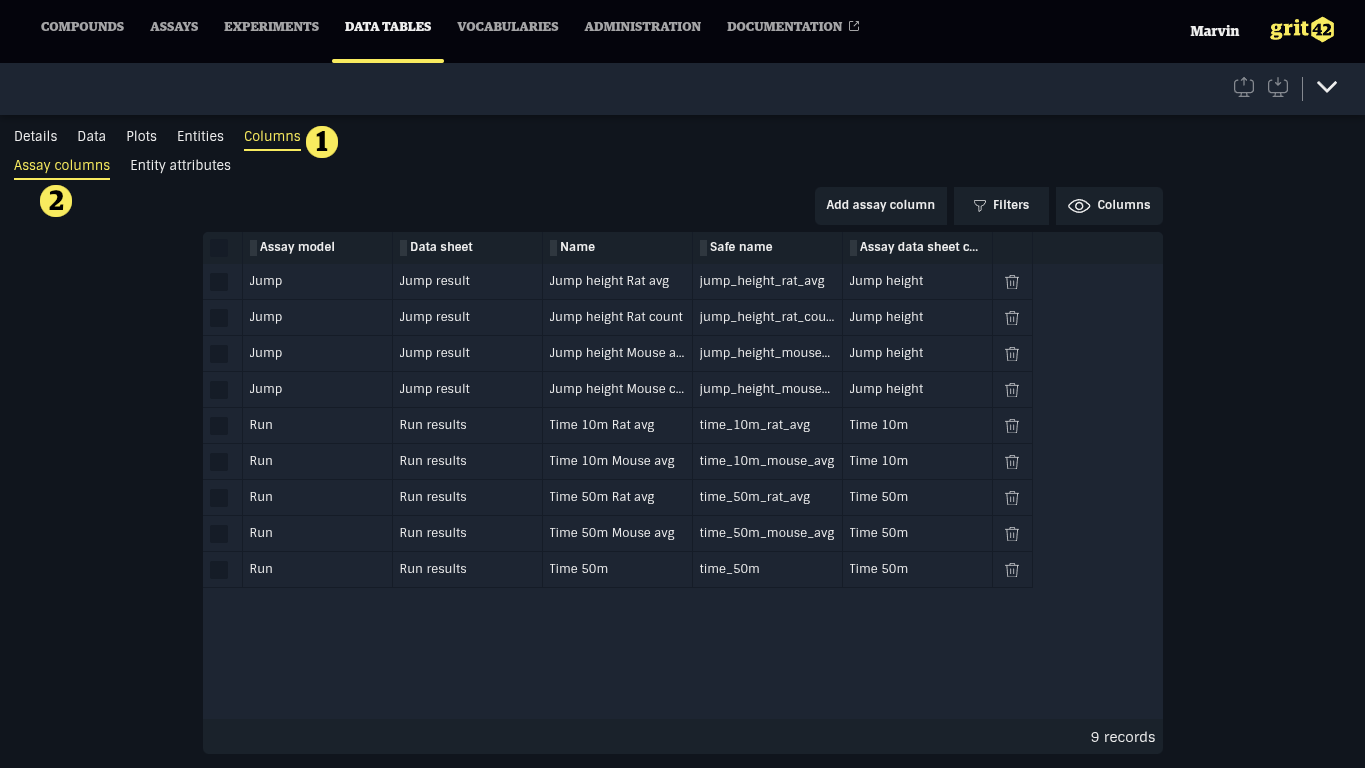1365x768 pixels.
Task: Delete the Jump height Rat count row
Action: [1011, 318]
